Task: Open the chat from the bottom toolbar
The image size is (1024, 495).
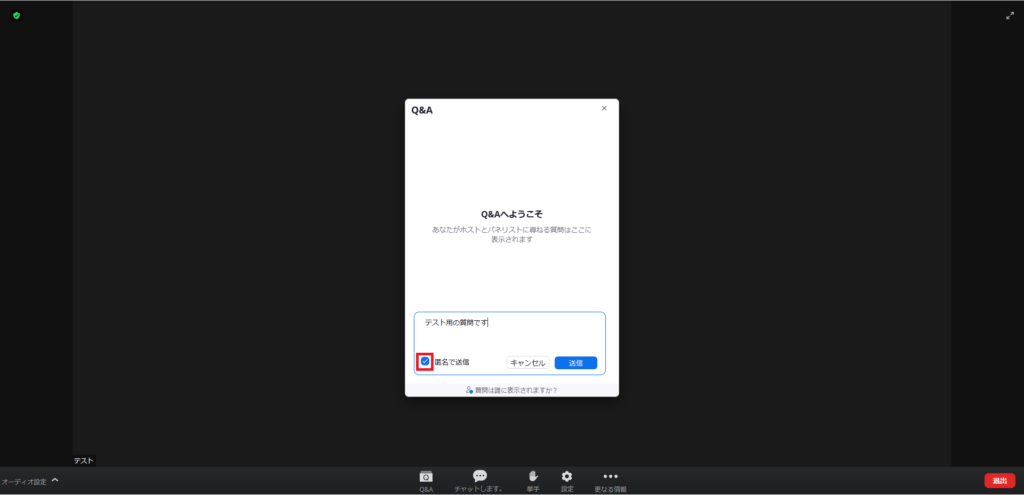Action: (479, 479)
